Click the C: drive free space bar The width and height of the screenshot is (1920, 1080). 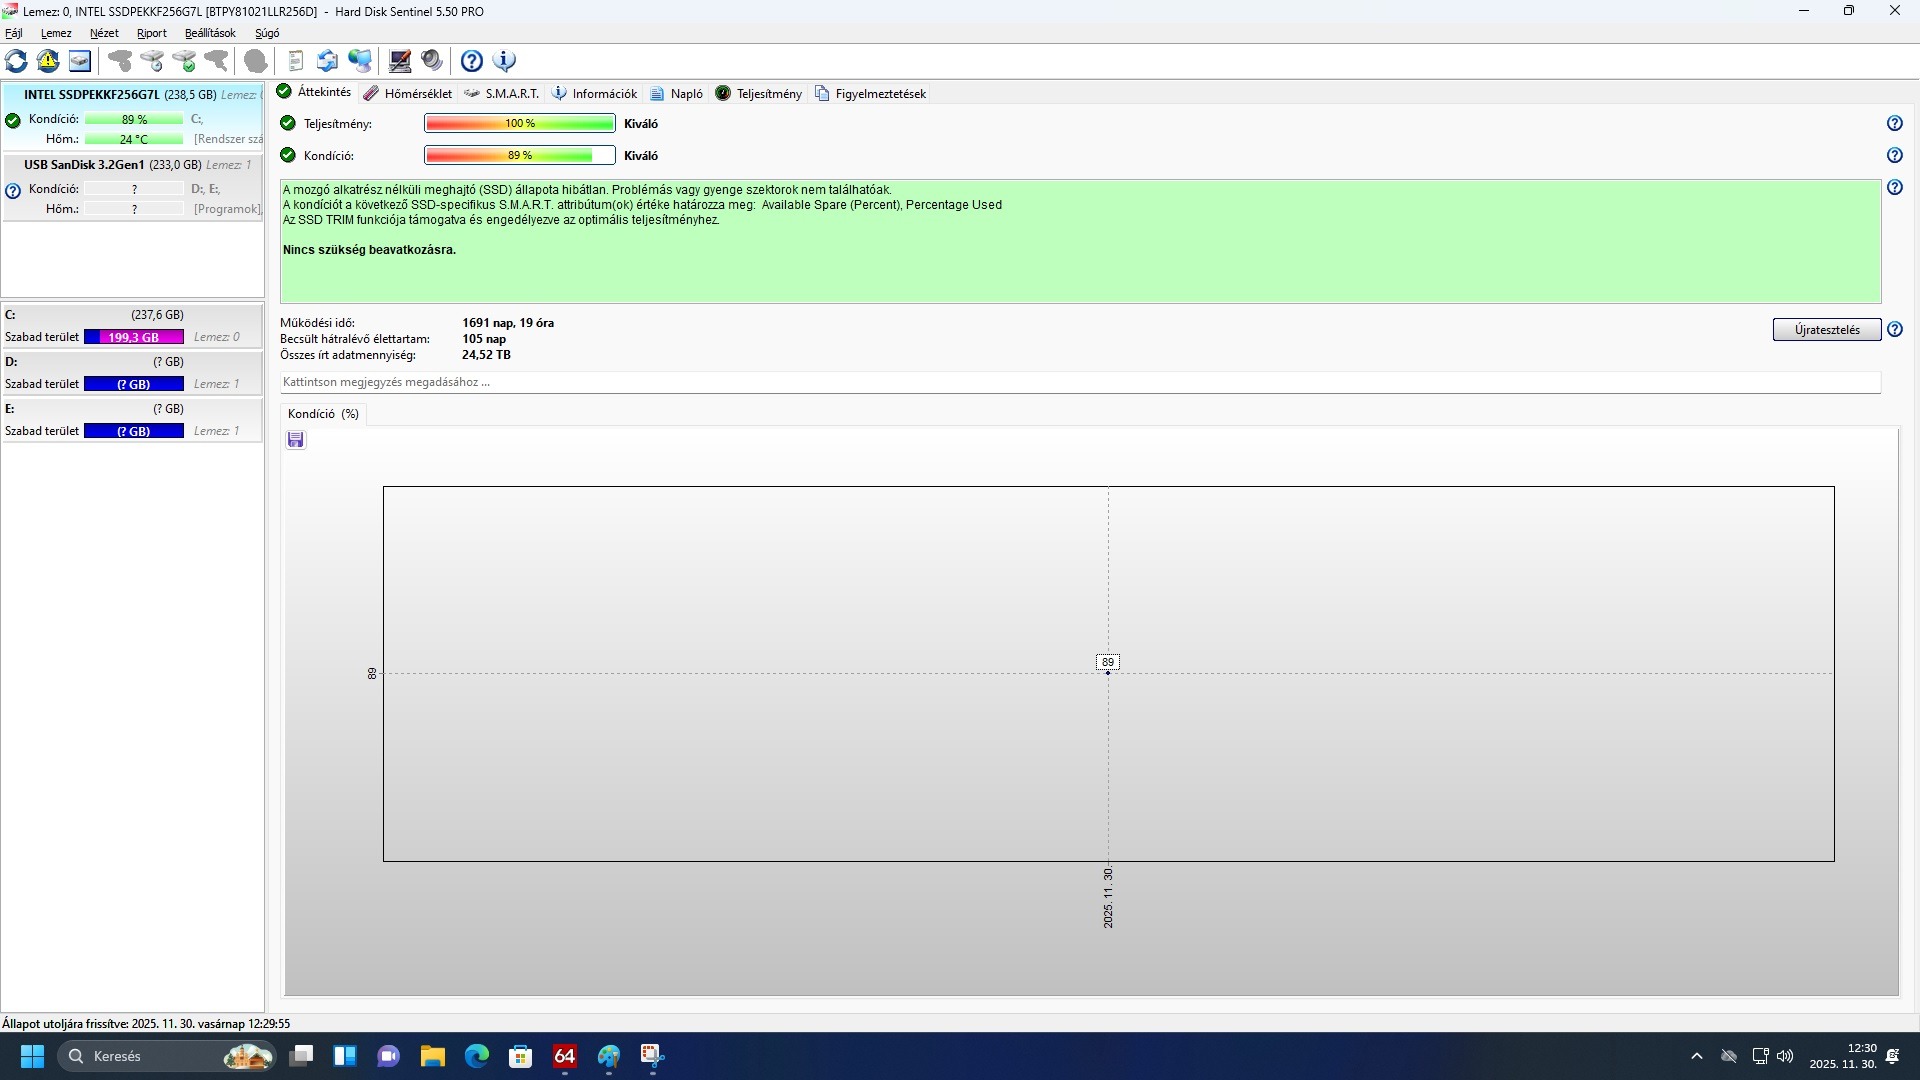coord(134,337)
